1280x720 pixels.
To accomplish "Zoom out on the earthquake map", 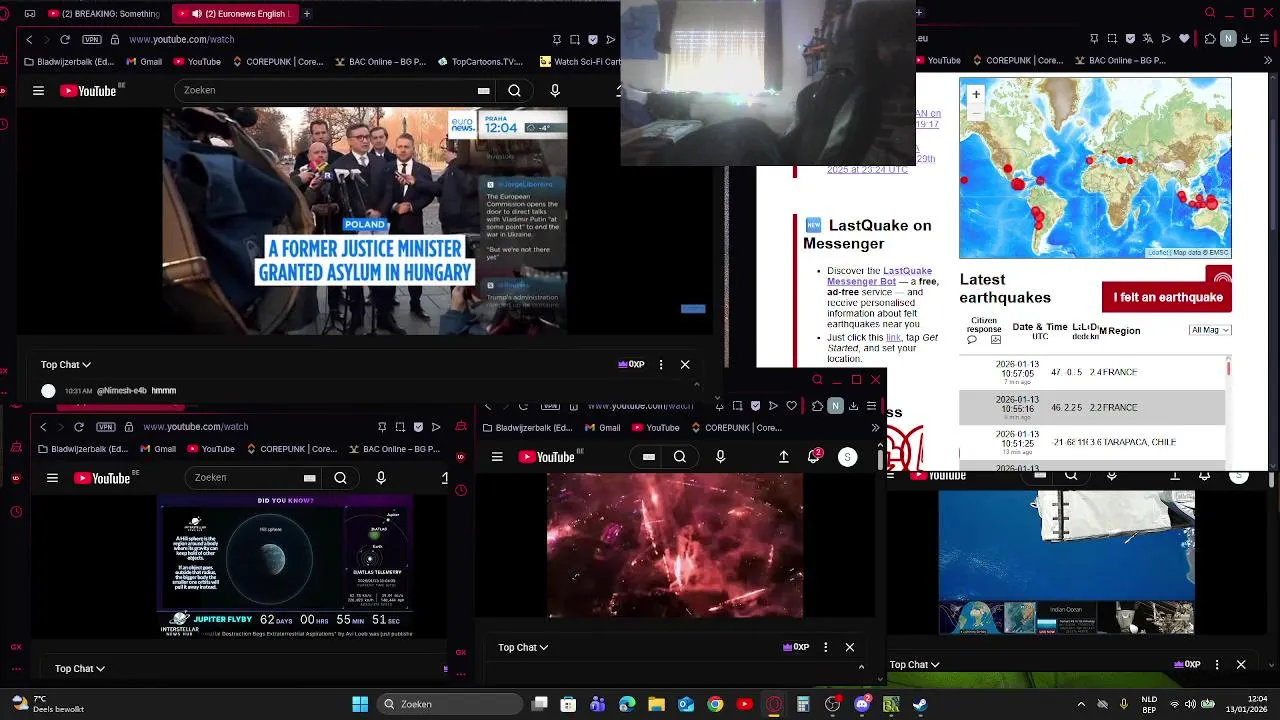I will pyautogui.click(x=976, y=111).
